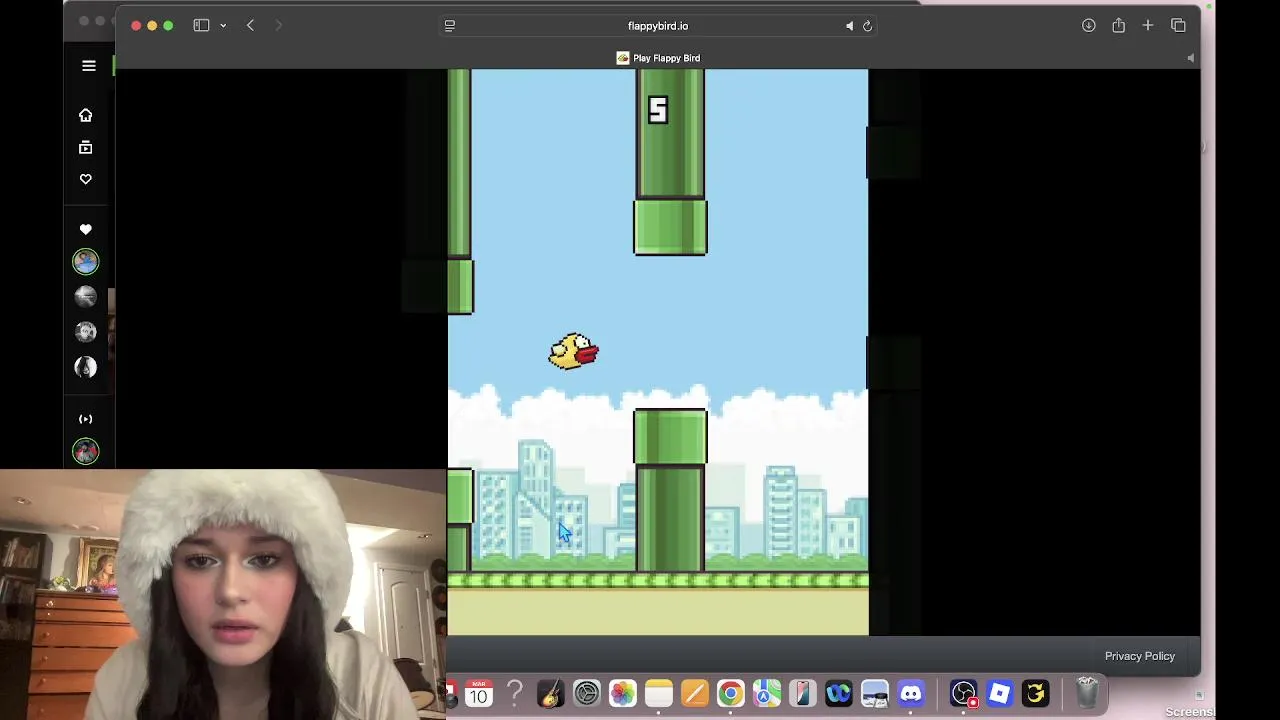Open Google Chrome in the Dock
The height and width of the screenshot is (720, 1280).
730,693
